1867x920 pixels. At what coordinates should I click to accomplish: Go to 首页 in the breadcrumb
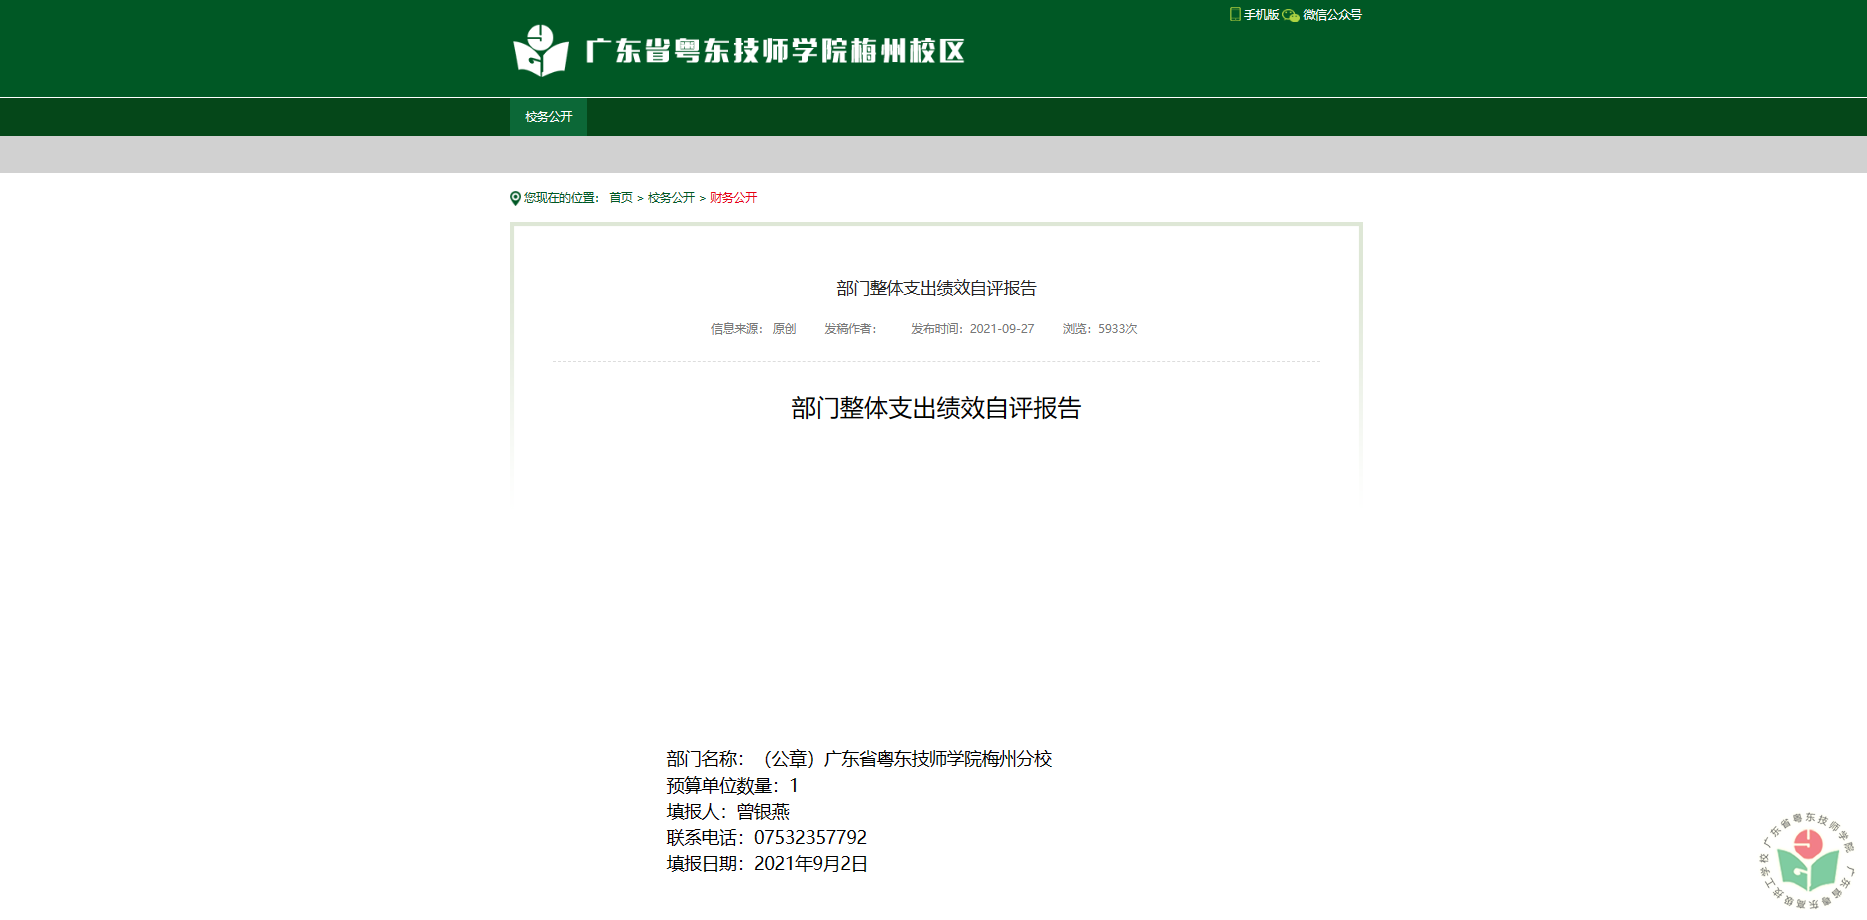pos(621,198)
